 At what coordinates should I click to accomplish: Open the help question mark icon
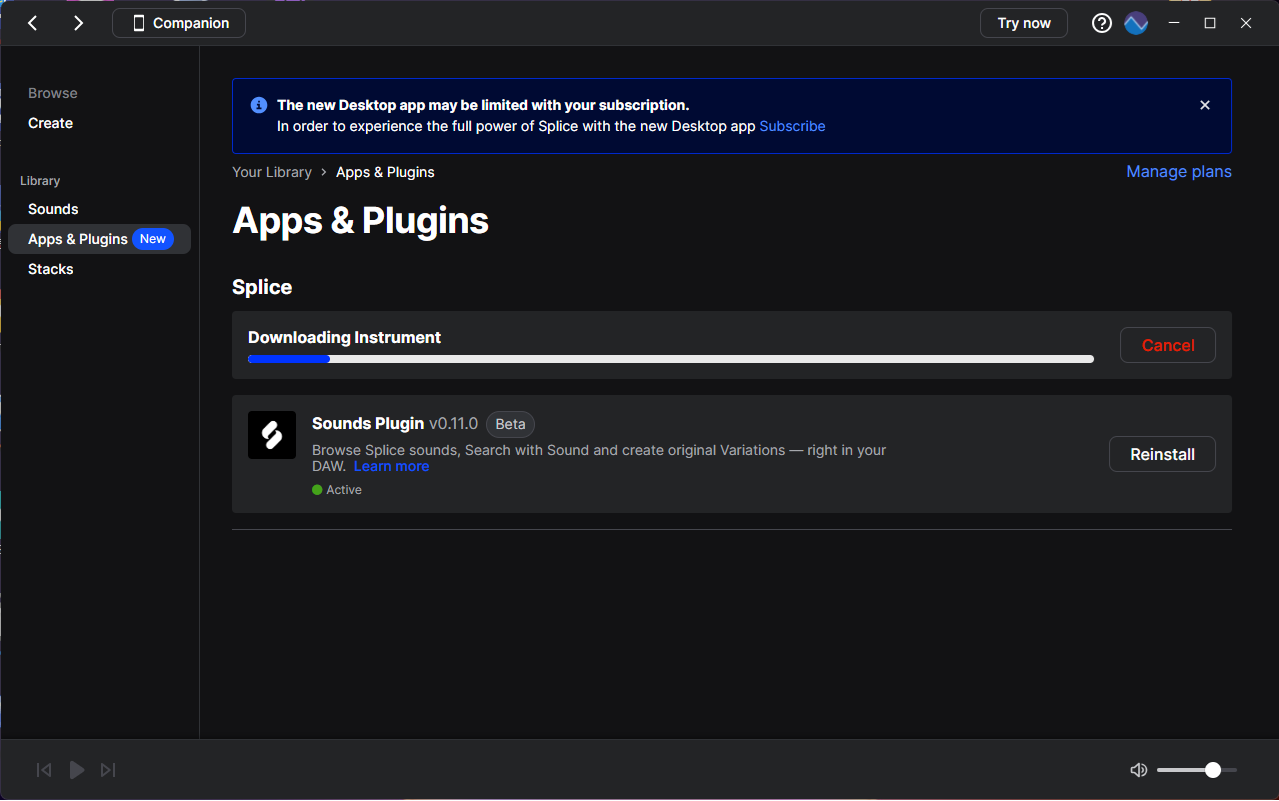click(1101, 23)
